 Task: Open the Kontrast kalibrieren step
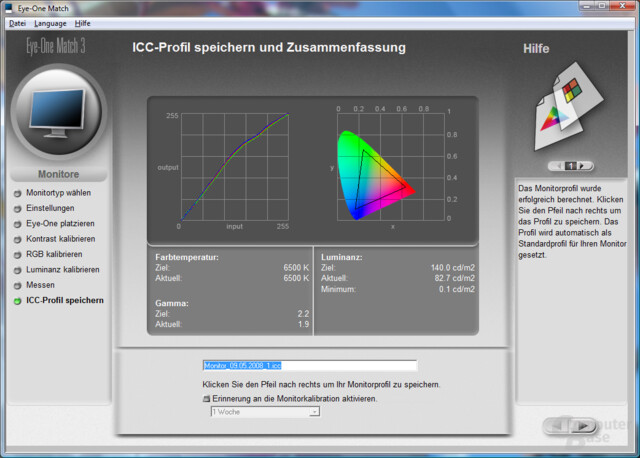pyautogui.click(x=60, y=239)
